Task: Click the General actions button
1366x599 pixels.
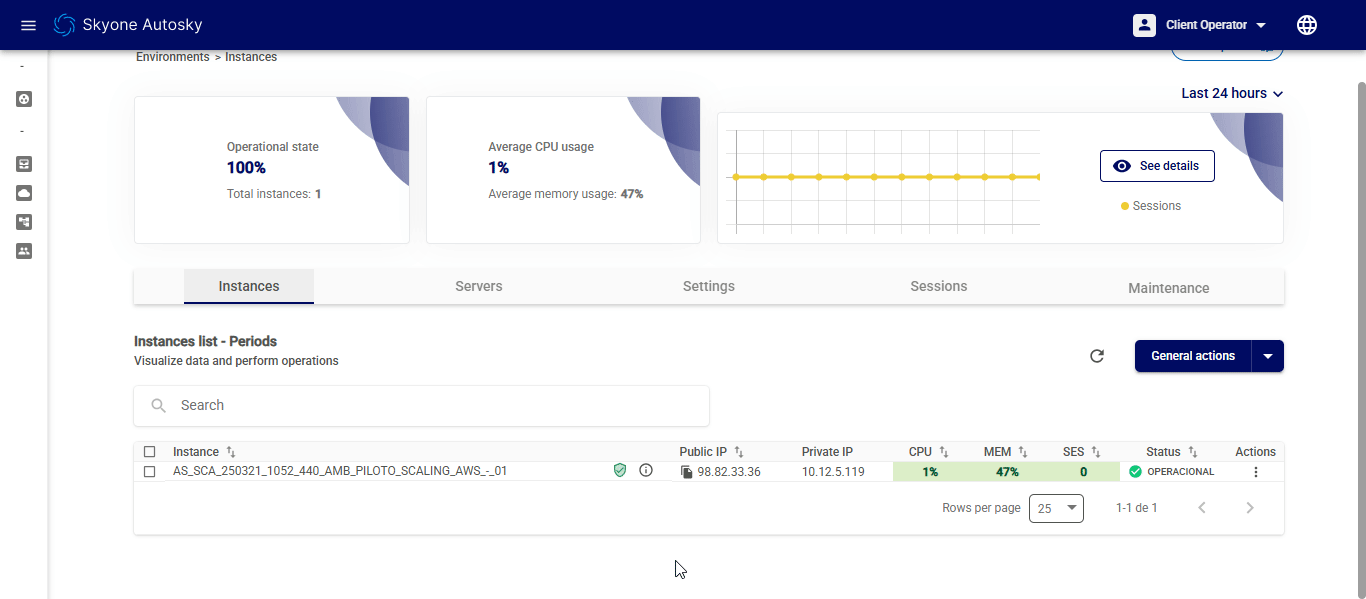Action: pyautogui.click(x=1192, y=356)
